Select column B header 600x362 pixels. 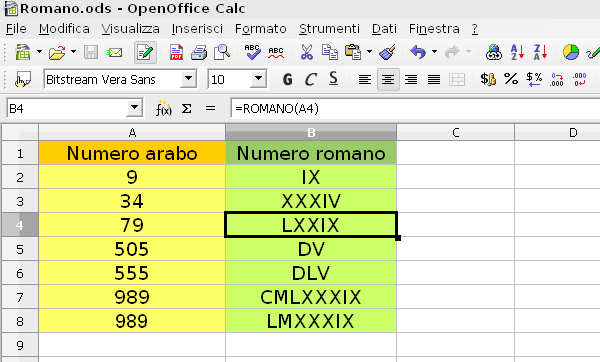pos(311,132)
